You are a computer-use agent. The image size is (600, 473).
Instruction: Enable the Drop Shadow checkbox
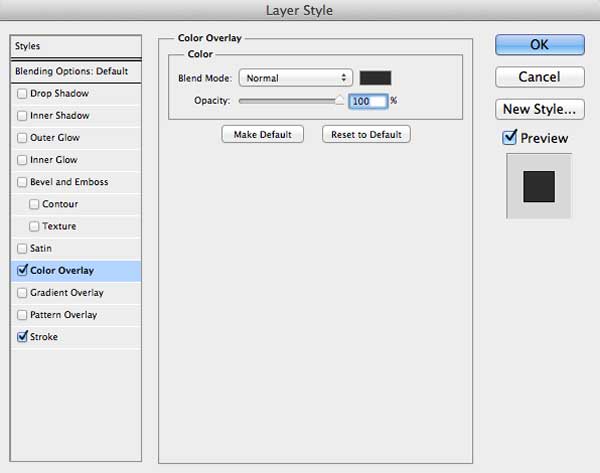pyautogui.click(x=22, y=94)
